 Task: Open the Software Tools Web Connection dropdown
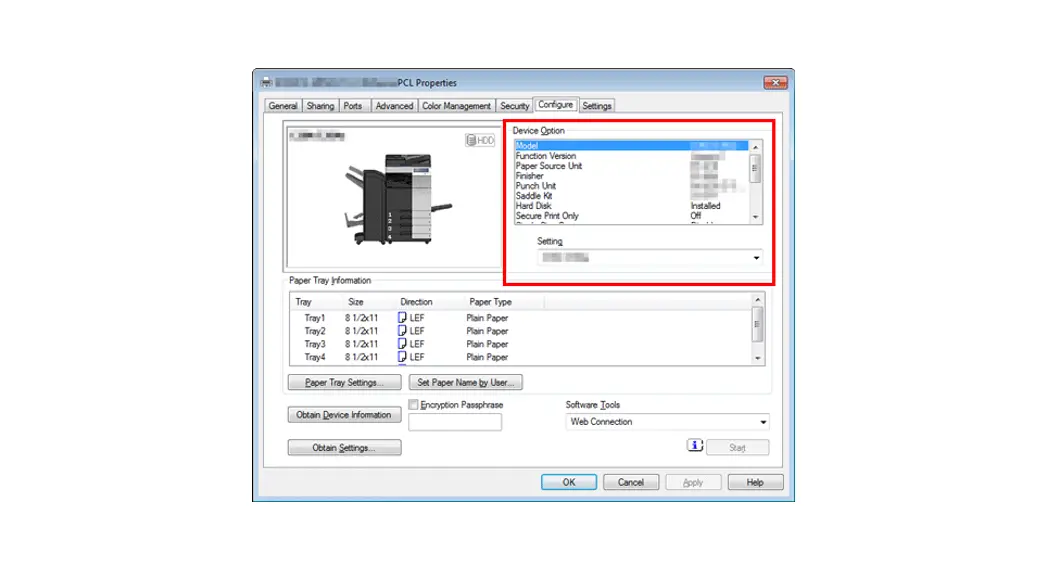coord(668,421)
